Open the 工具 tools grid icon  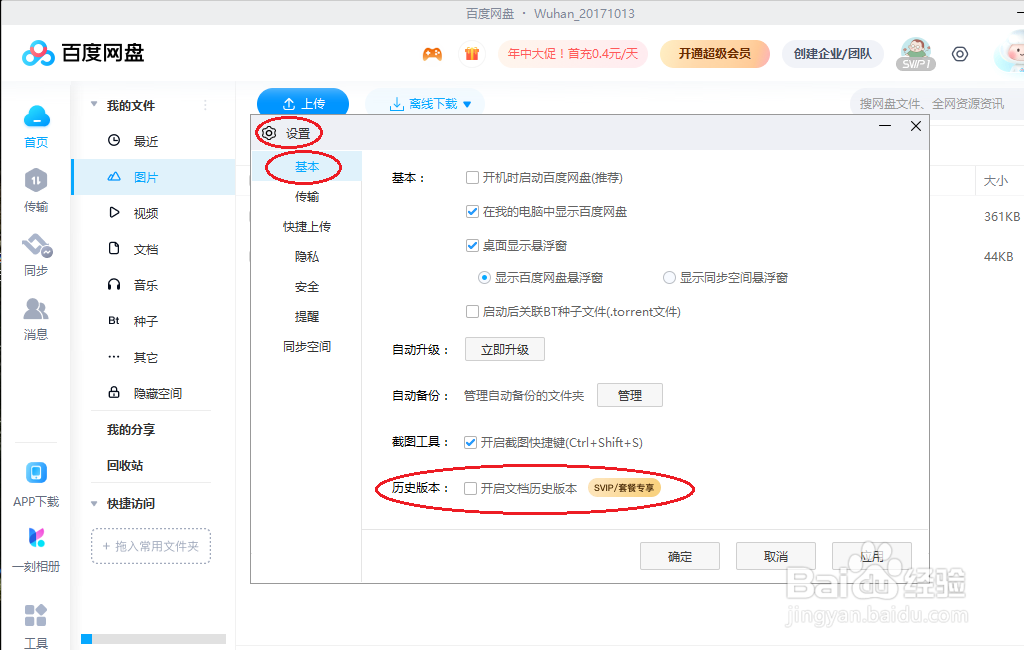coord(36,615)
